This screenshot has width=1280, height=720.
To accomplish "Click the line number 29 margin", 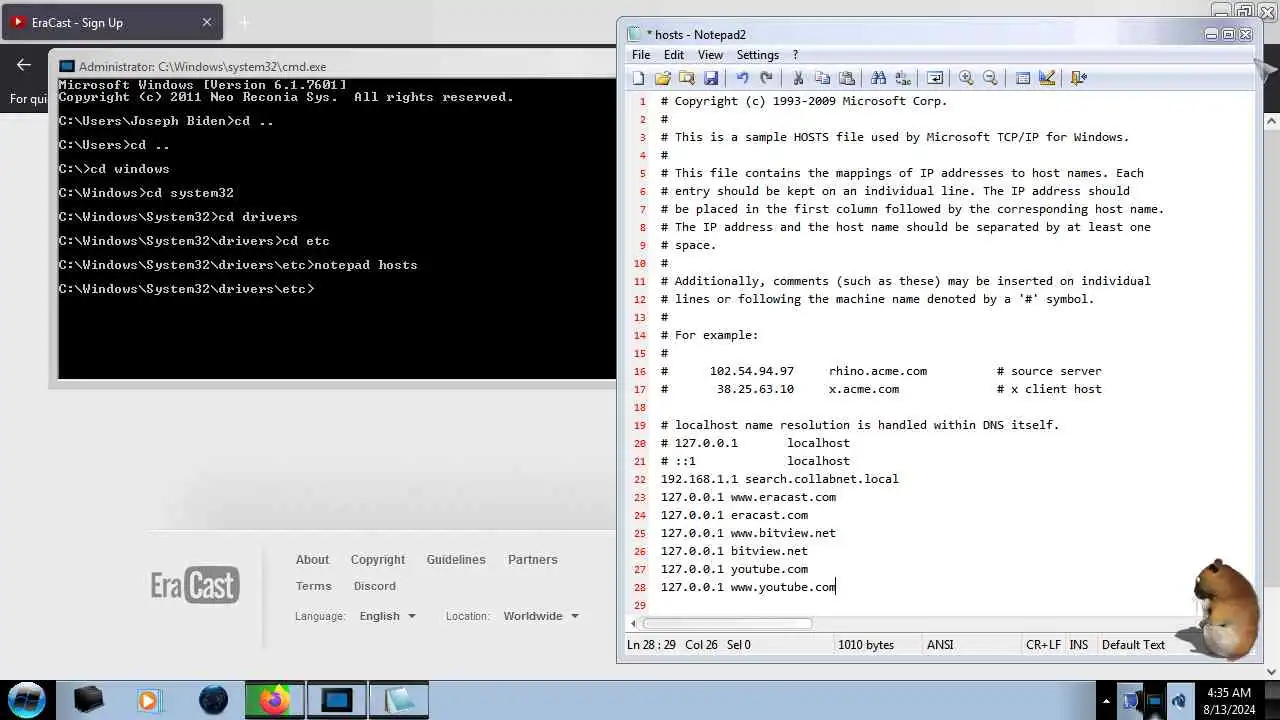I will click(x=640, y=605).
